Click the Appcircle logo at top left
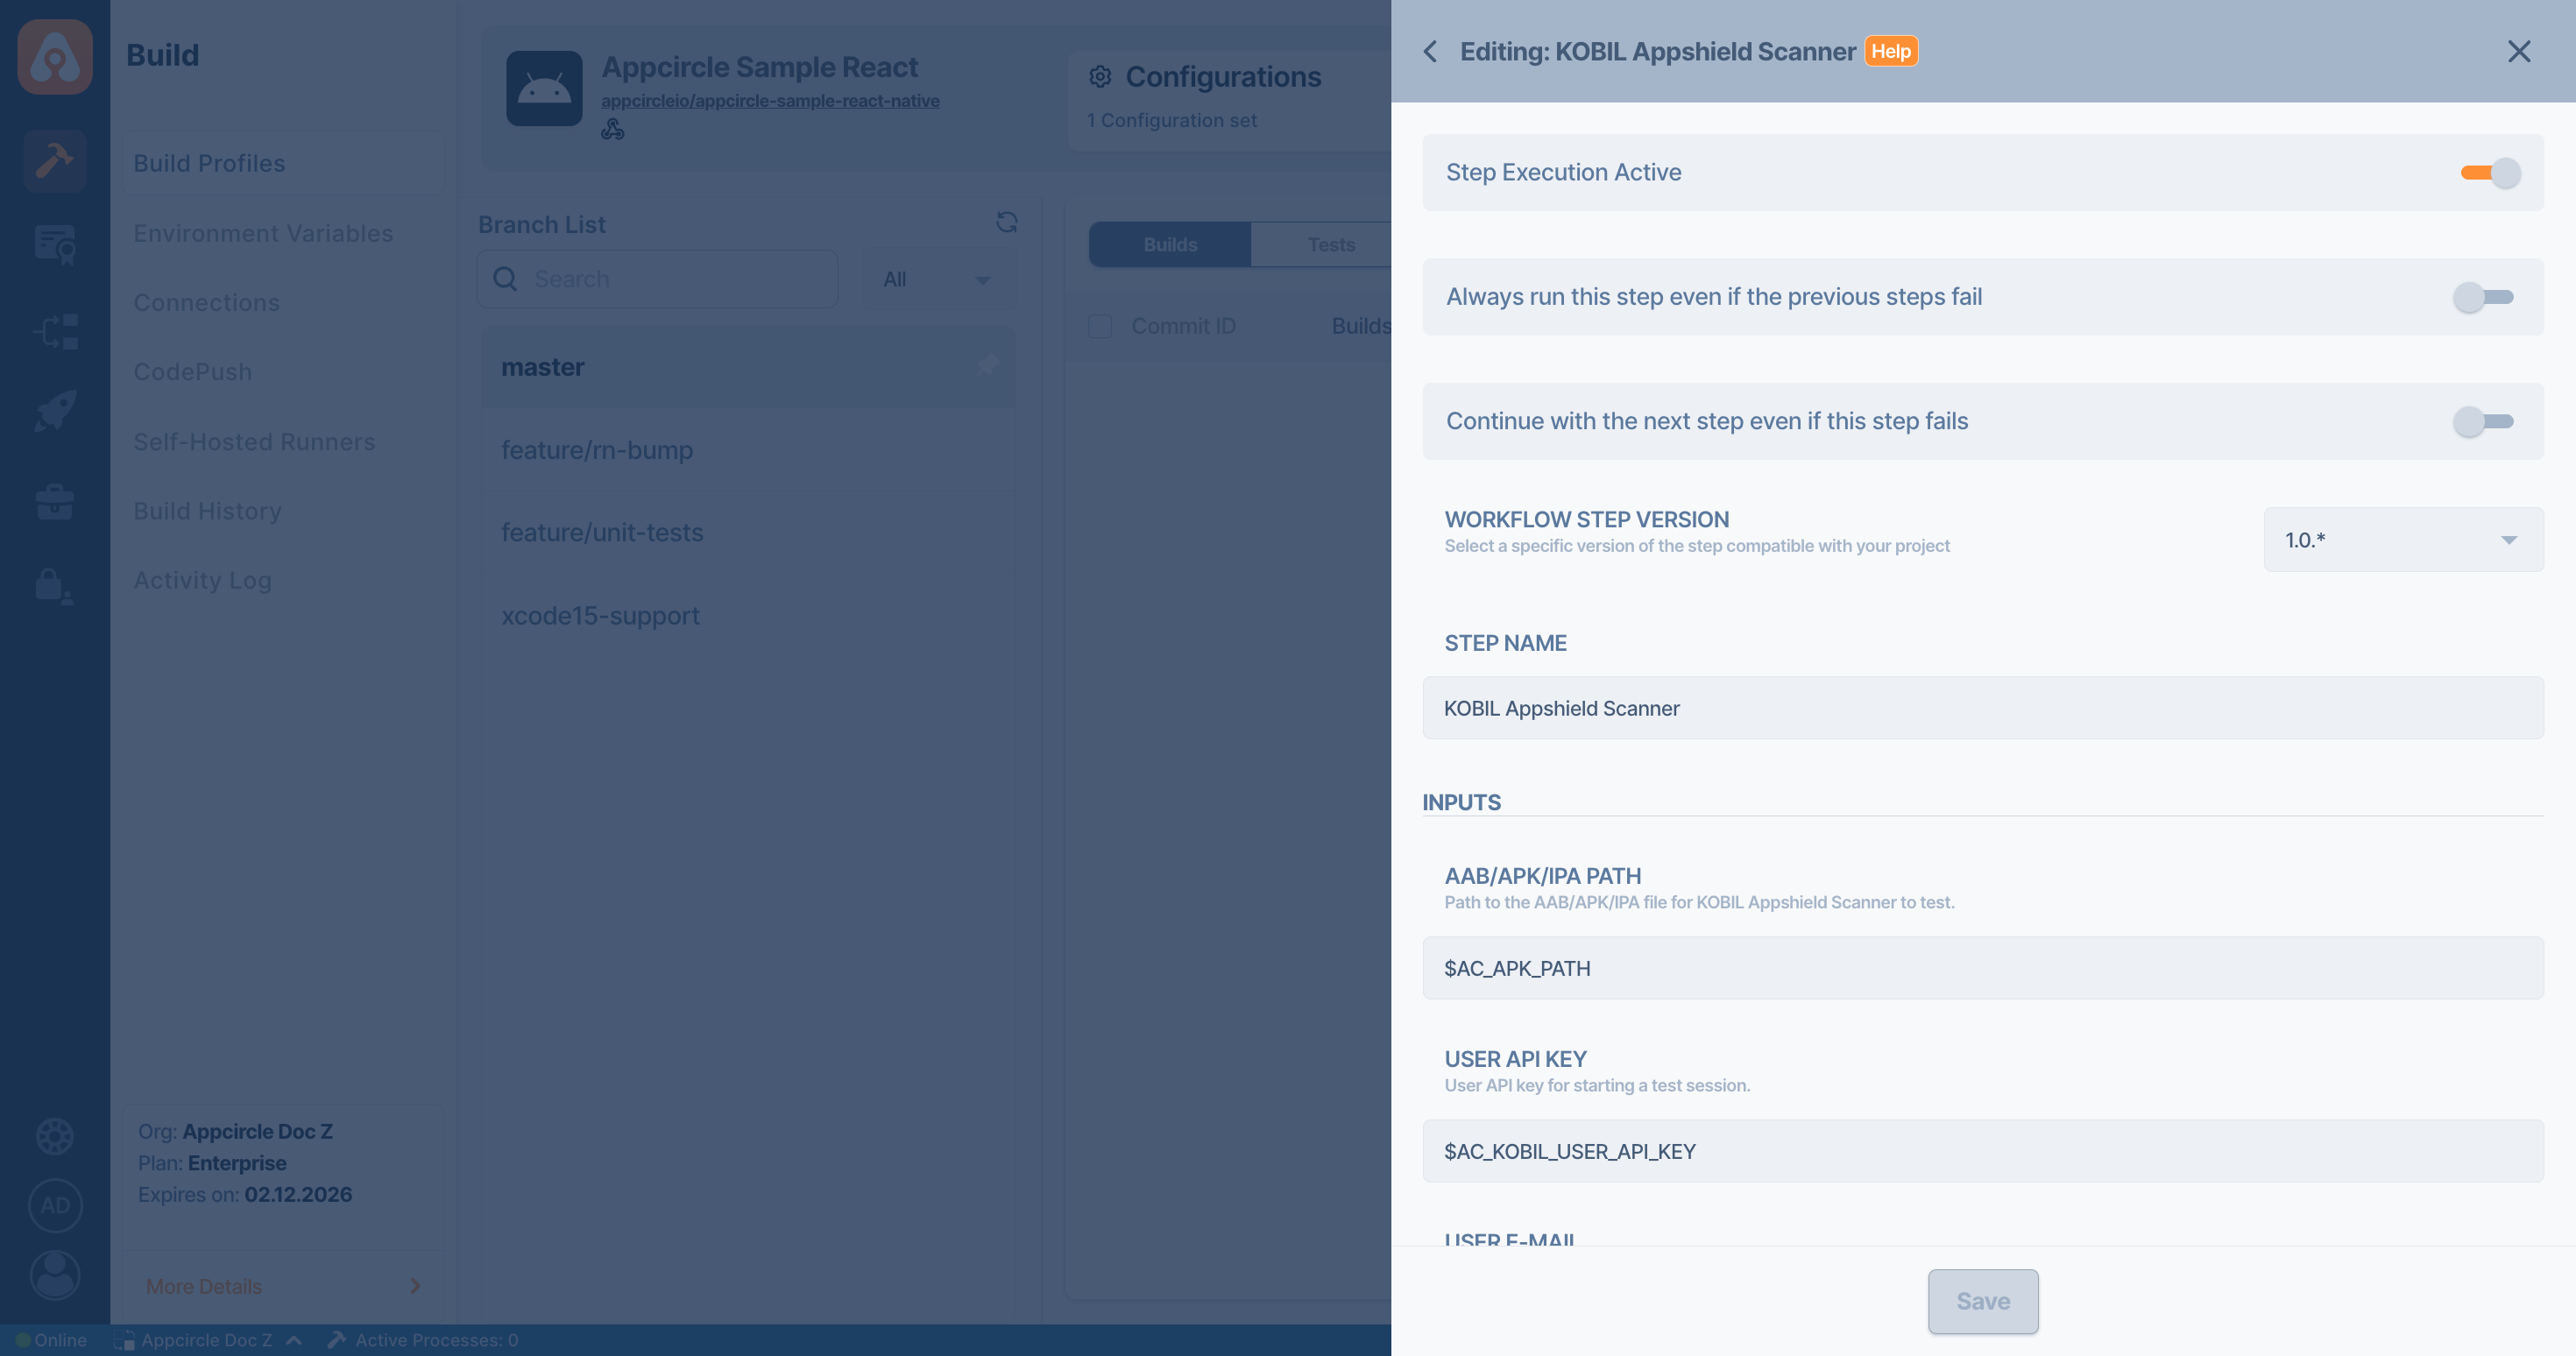This screenshot has height=1356, width=2576. pos(54,57)
